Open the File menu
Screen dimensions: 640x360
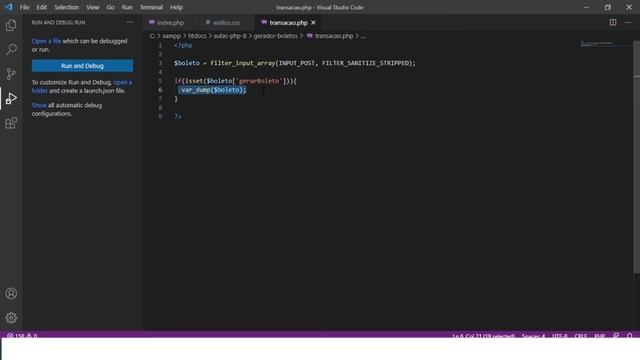(24, 7)
